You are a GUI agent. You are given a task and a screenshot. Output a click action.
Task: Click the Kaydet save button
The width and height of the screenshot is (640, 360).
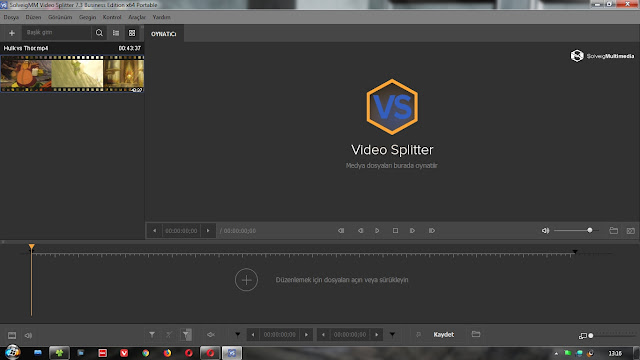point(444,335)
